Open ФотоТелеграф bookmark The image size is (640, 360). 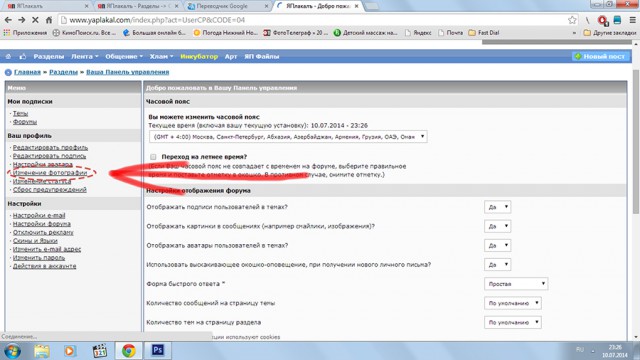point(295,33)
